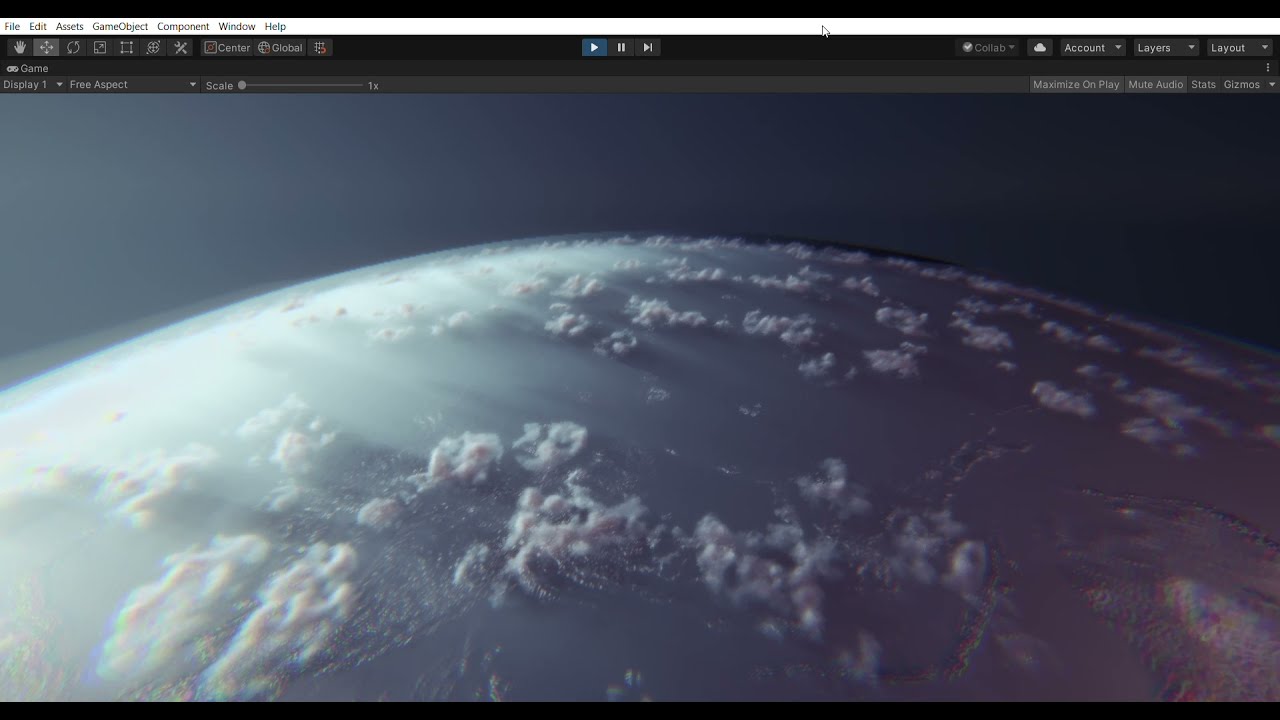Open the File menu

(12, 26)
